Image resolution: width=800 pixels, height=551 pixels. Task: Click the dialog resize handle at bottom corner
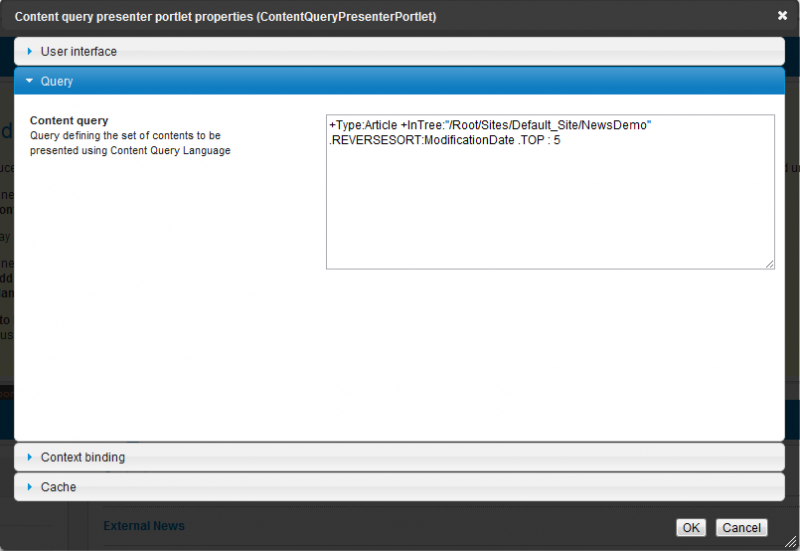[790, 542]
